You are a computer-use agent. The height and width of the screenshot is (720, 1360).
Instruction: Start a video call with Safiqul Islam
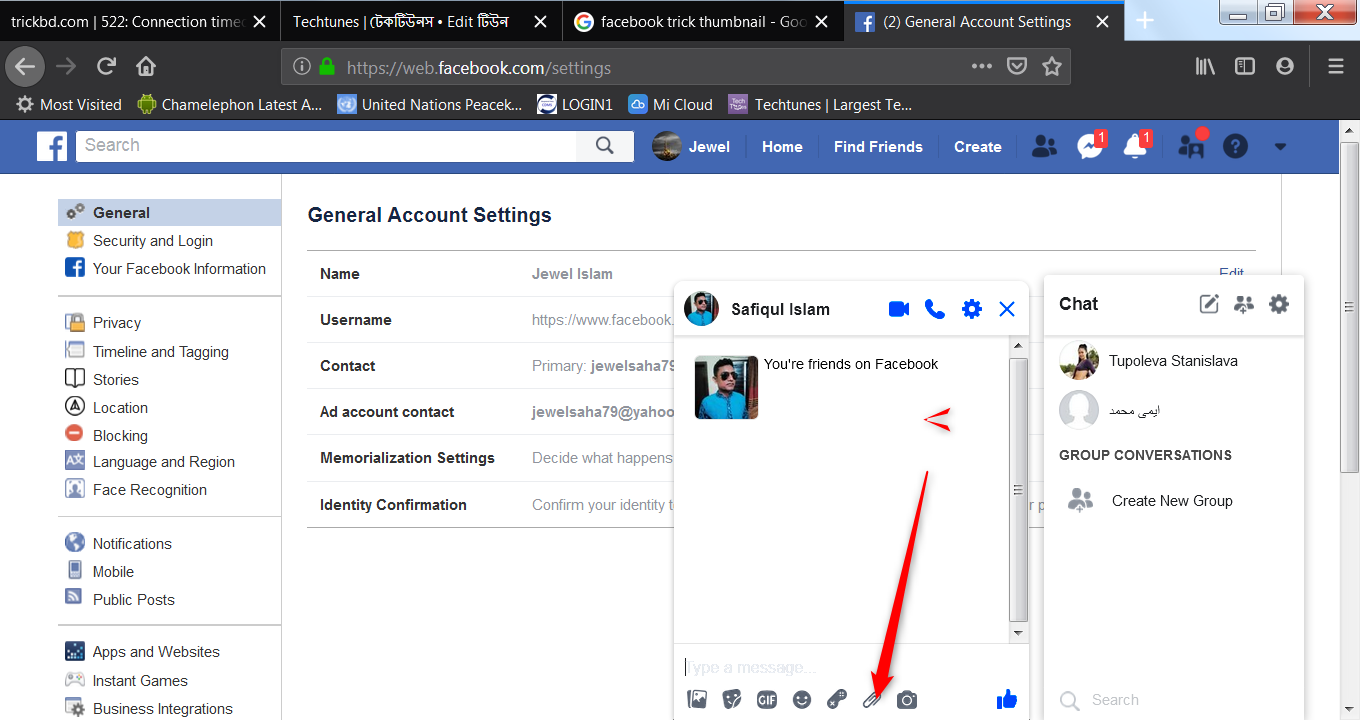(899, 309)
